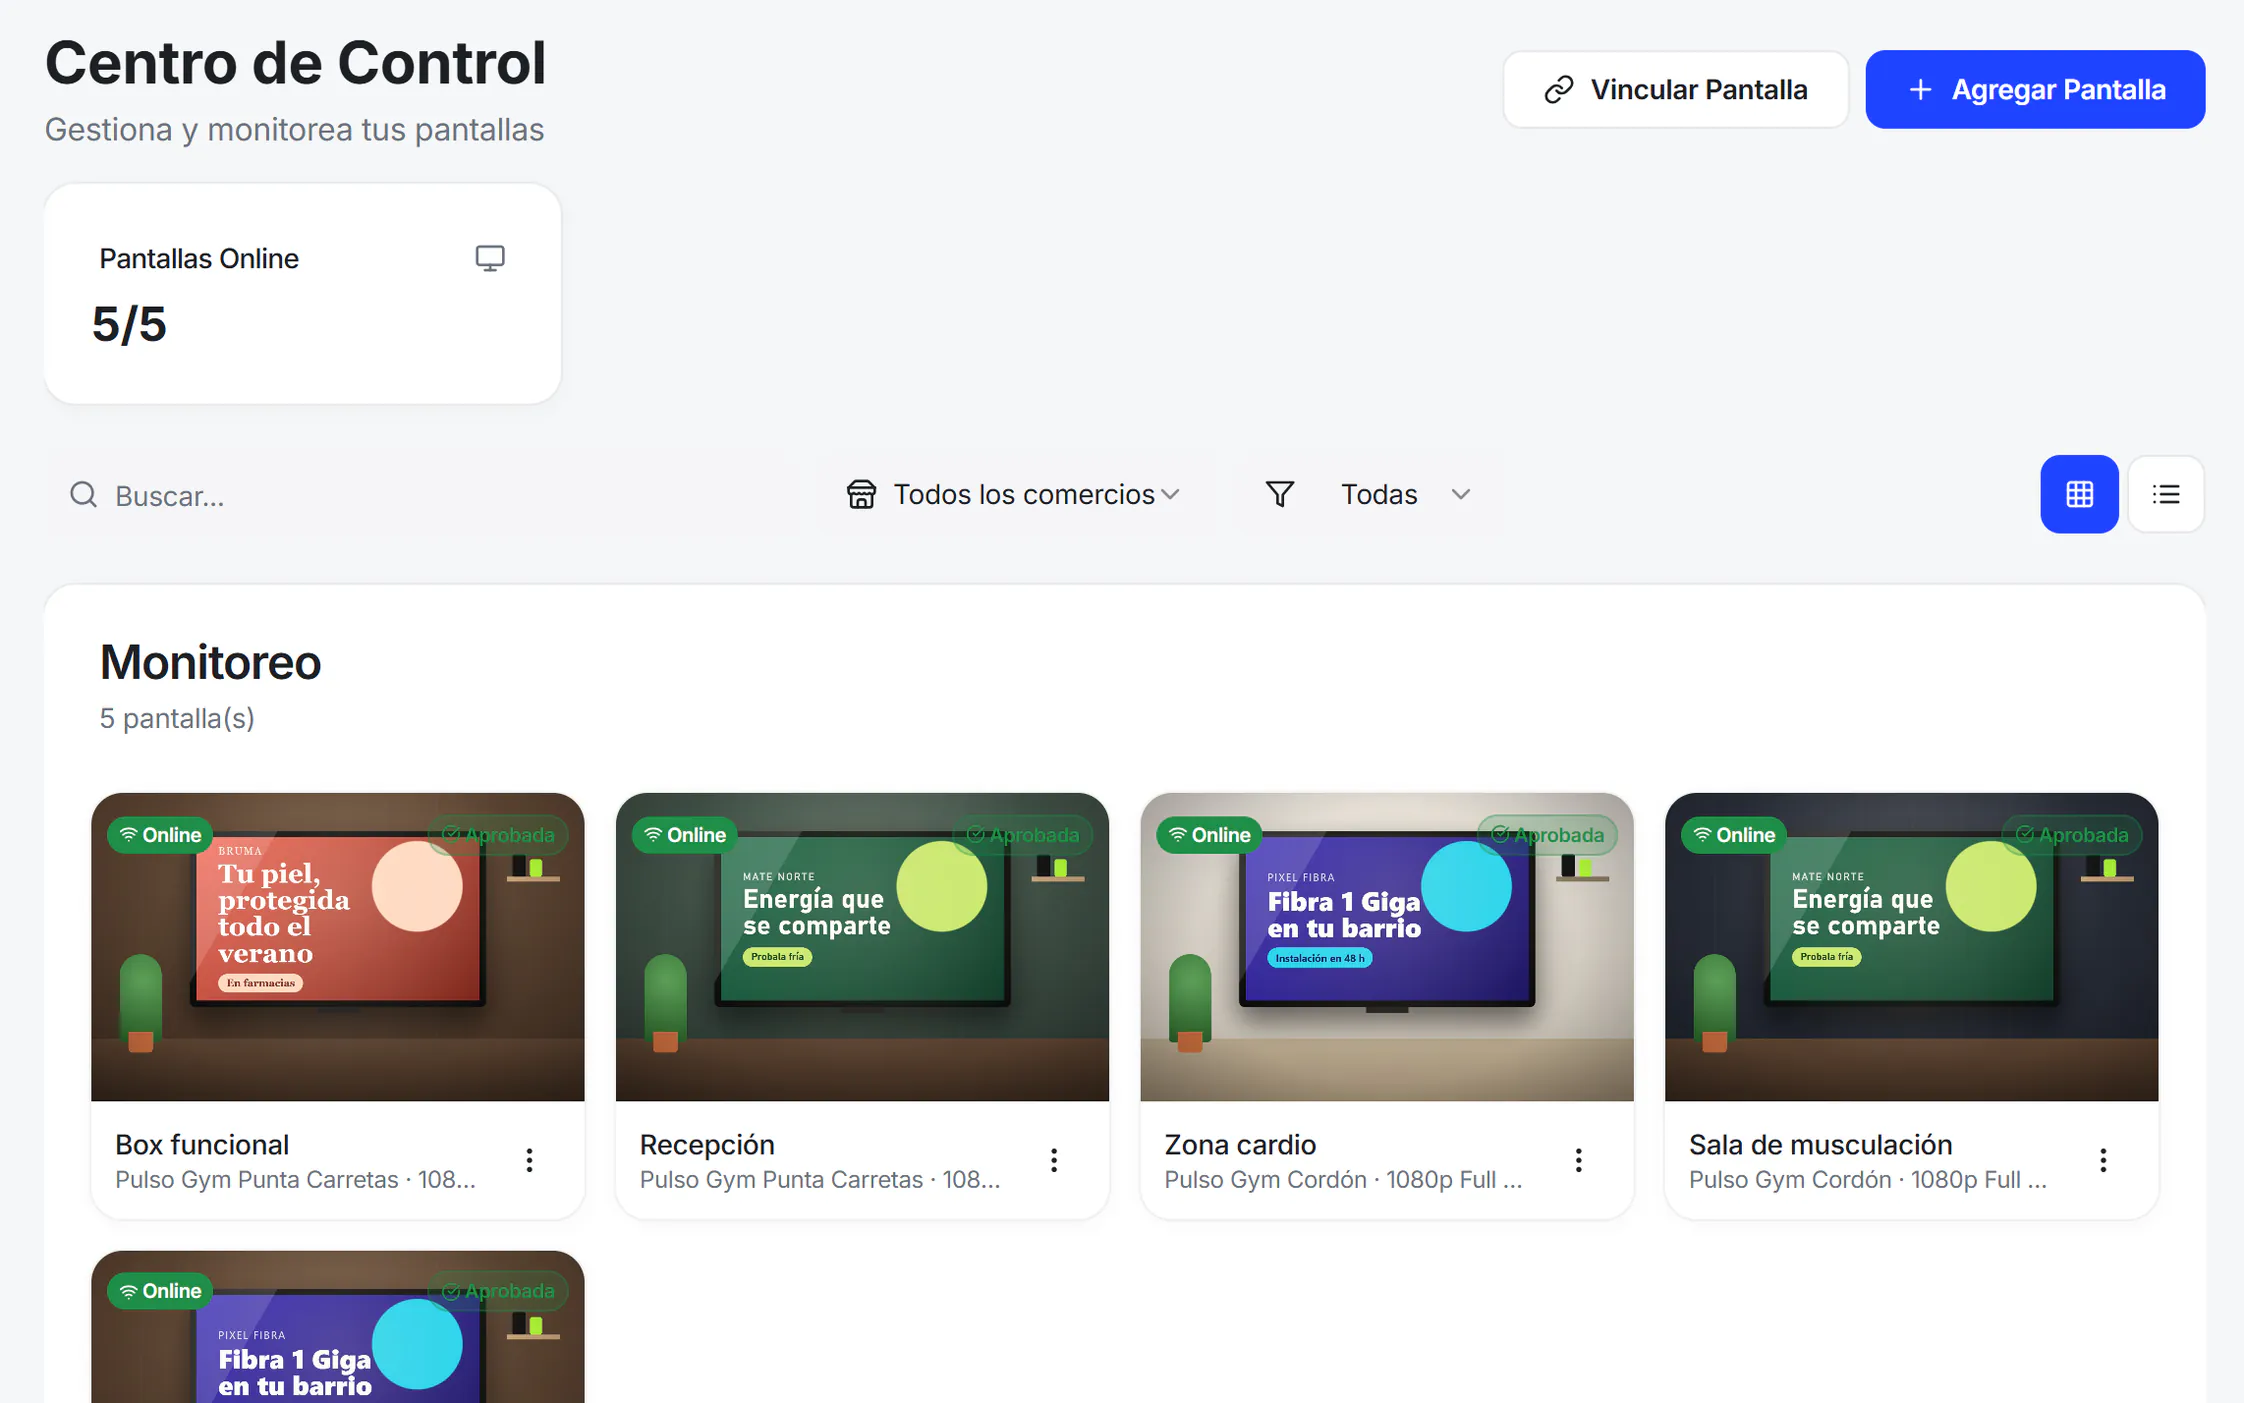The image size is (2244, 1403).
Task: Click Aprobada badge on Sala de musculación
Action: [x=2071, y=834]
